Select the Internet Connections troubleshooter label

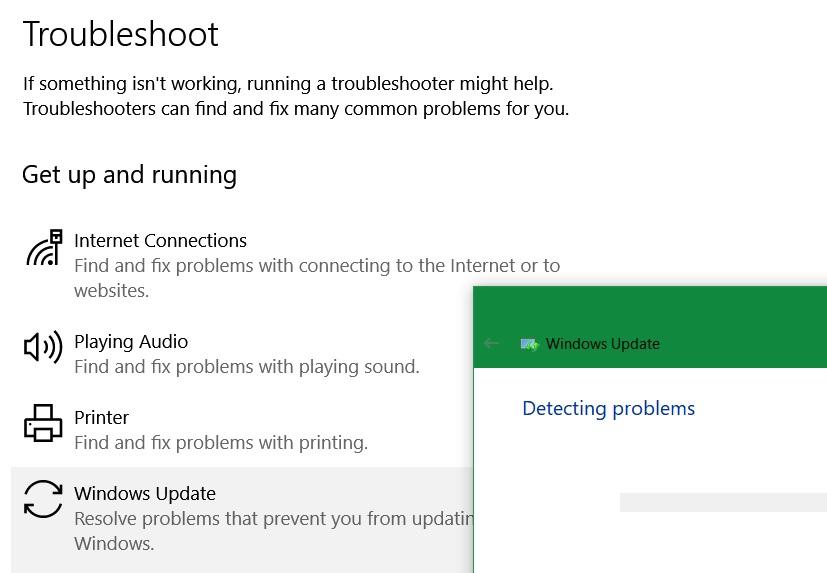[x=160, y=240]
